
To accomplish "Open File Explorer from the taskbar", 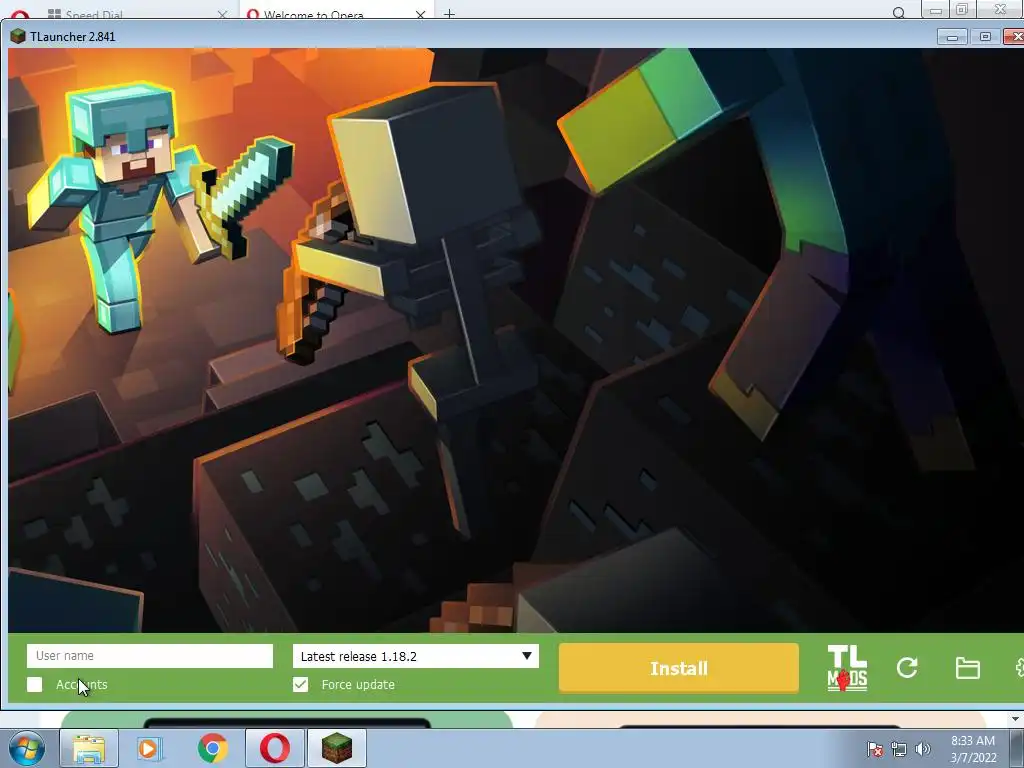I will [x=89, y=748].
